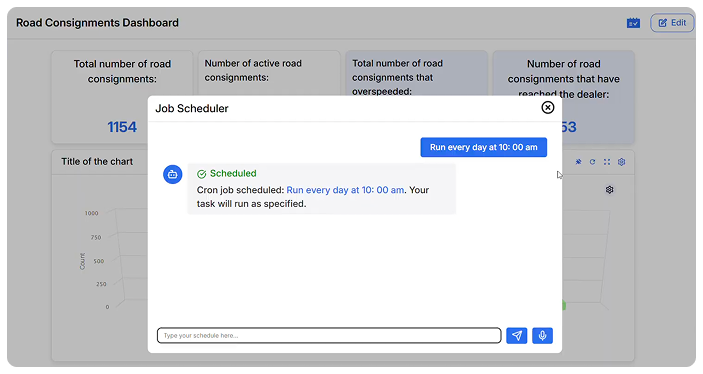Screen dimensions: 703x374
Task: Click the 'Count' axis label on the chart
Action: (82, 261)
